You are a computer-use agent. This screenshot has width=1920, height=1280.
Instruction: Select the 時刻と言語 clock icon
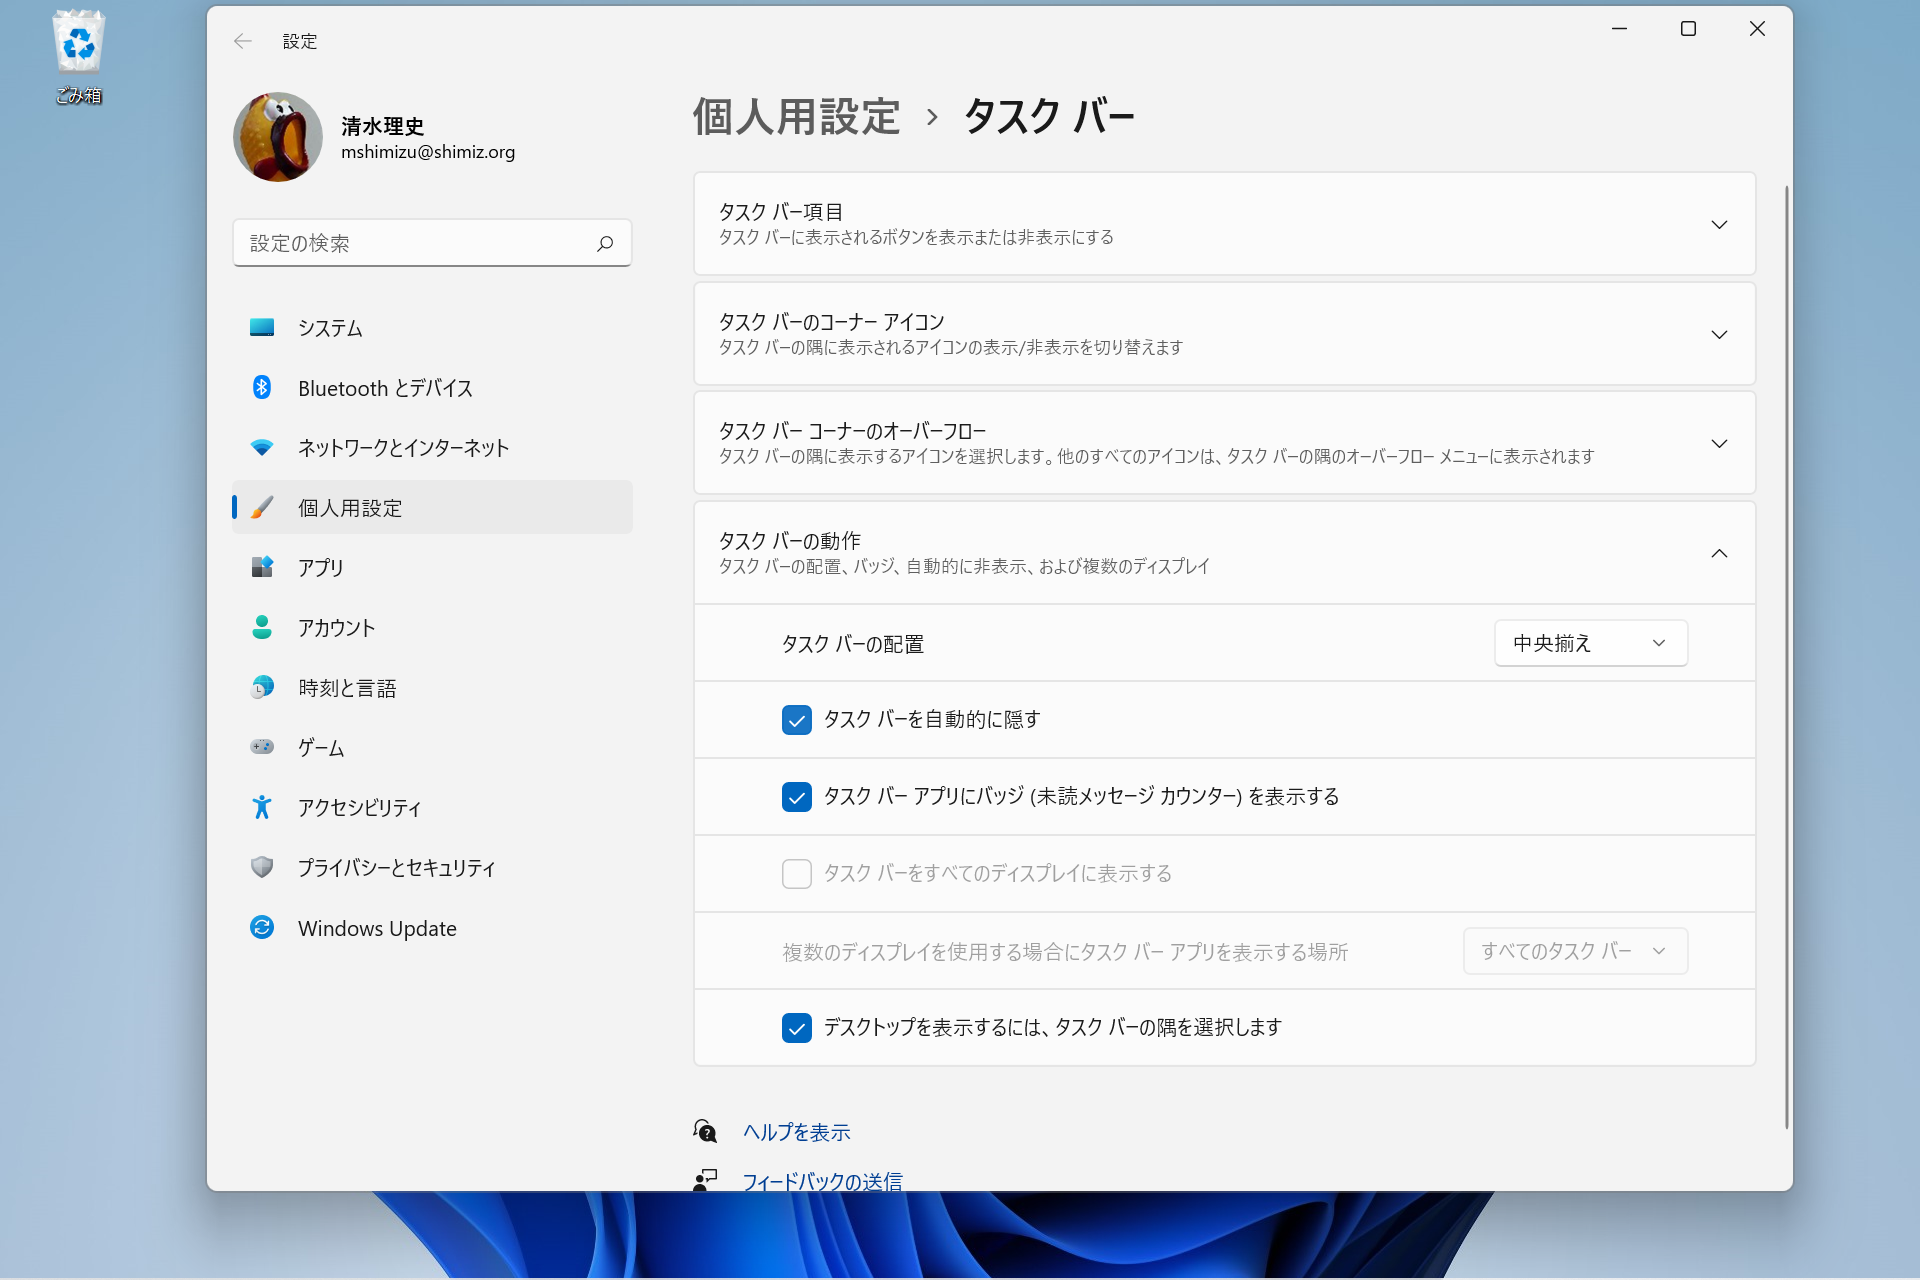click(x=262, y=687)
